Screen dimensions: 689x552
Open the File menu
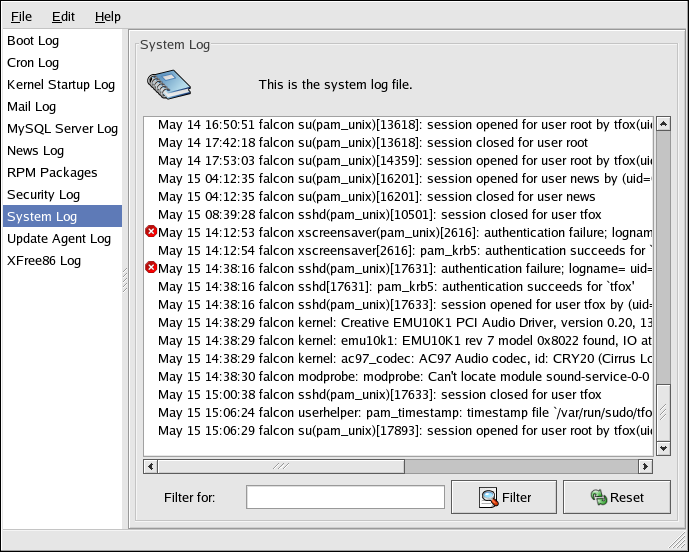pos(21,17)
